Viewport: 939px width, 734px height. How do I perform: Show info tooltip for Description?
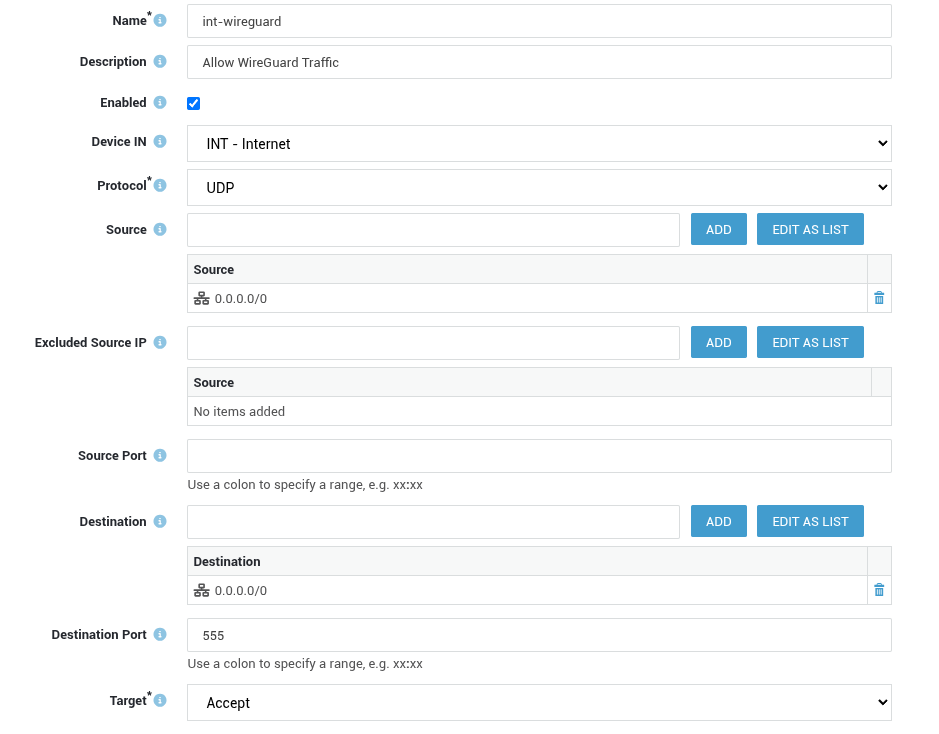pos(160,61)
